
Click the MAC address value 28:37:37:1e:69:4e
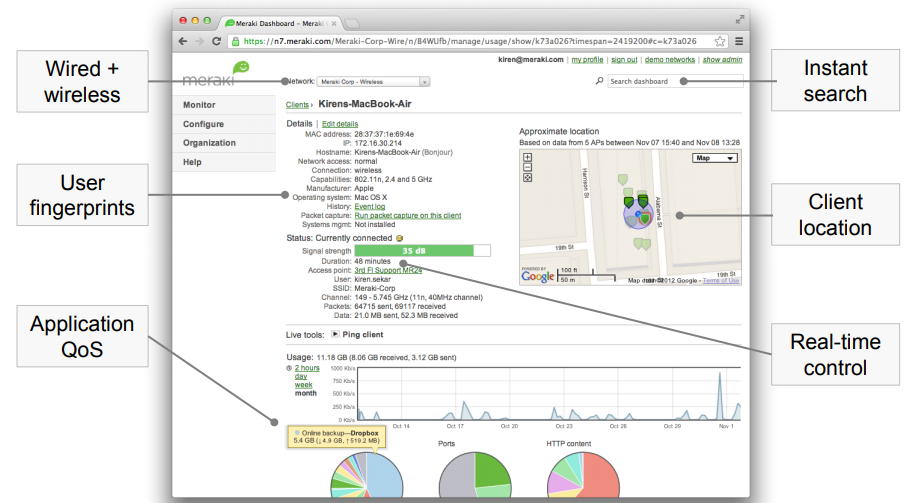coord(384,134)
